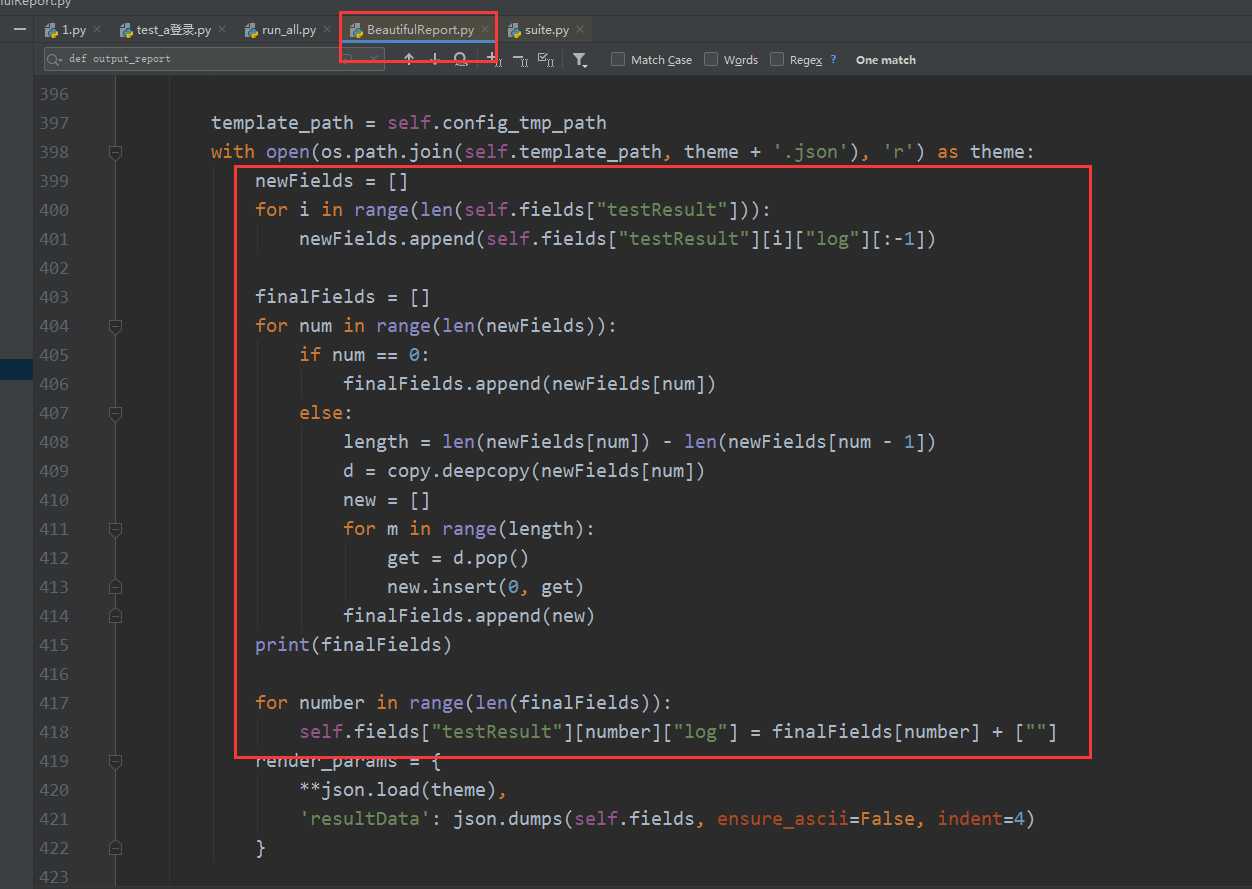1252x889 pixels.
Task: Click the '**json.load(theme),' line
Action: click(x=404, y=790)
